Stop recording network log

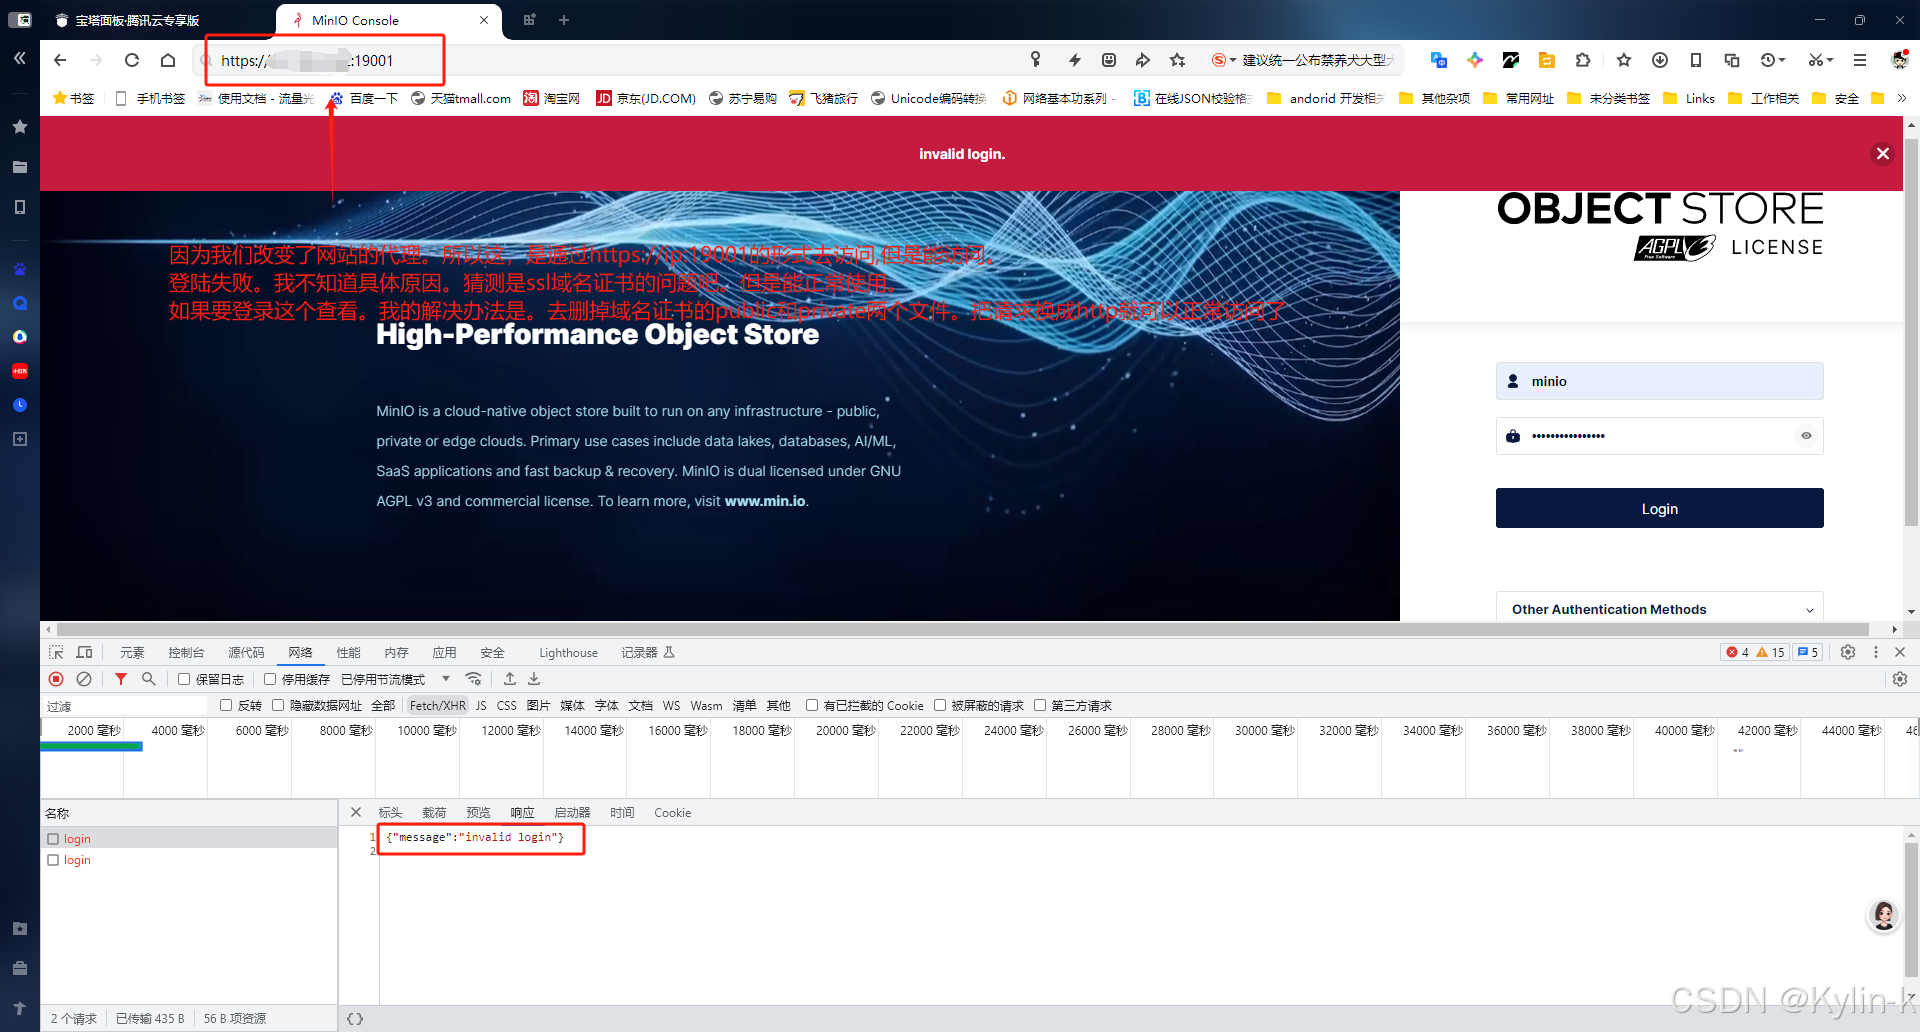tap(56, 679)
